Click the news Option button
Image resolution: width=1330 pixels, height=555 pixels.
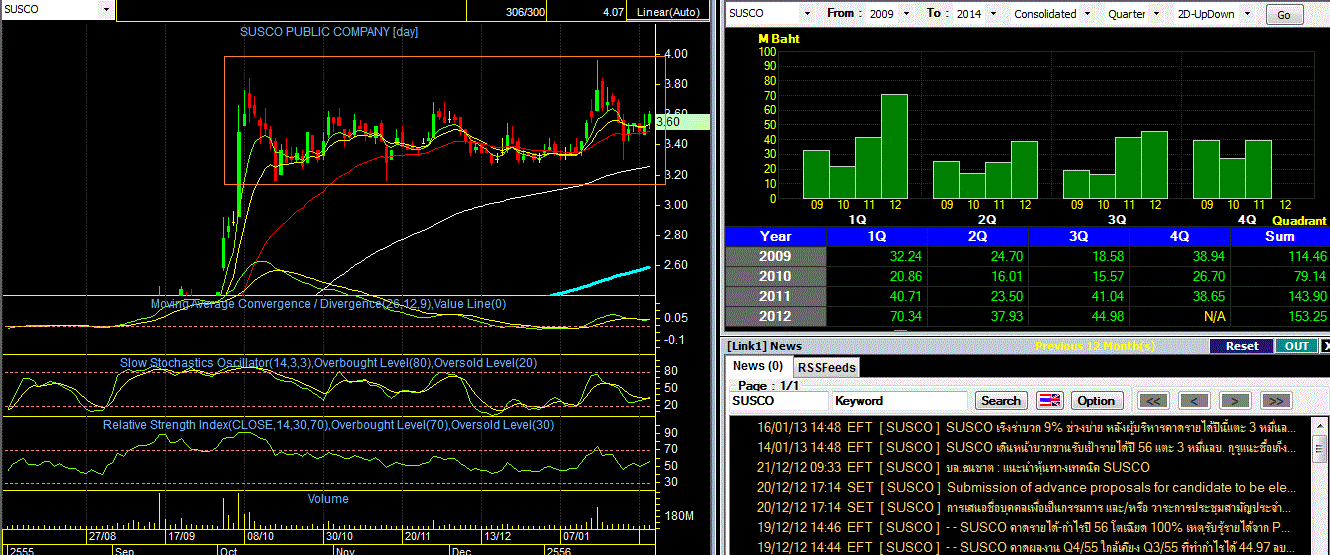1096,400
